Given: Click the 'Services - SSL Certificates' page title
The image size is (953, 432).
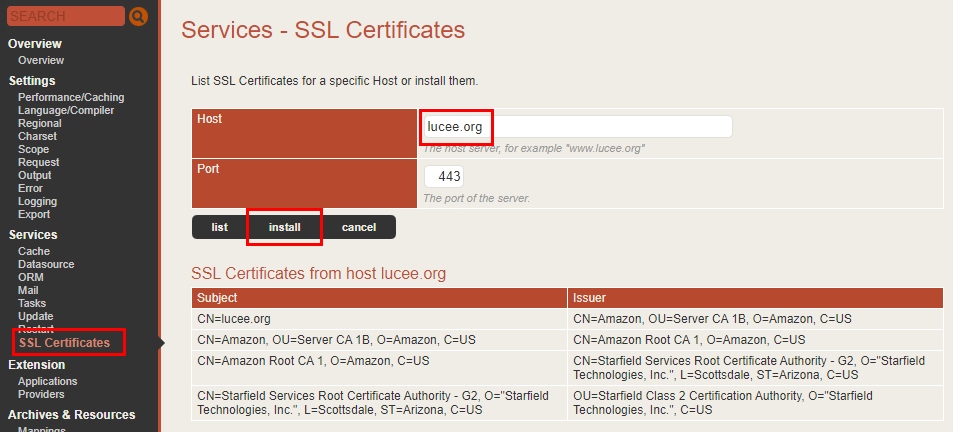Looking at the screenshot, I should (323, 30).
